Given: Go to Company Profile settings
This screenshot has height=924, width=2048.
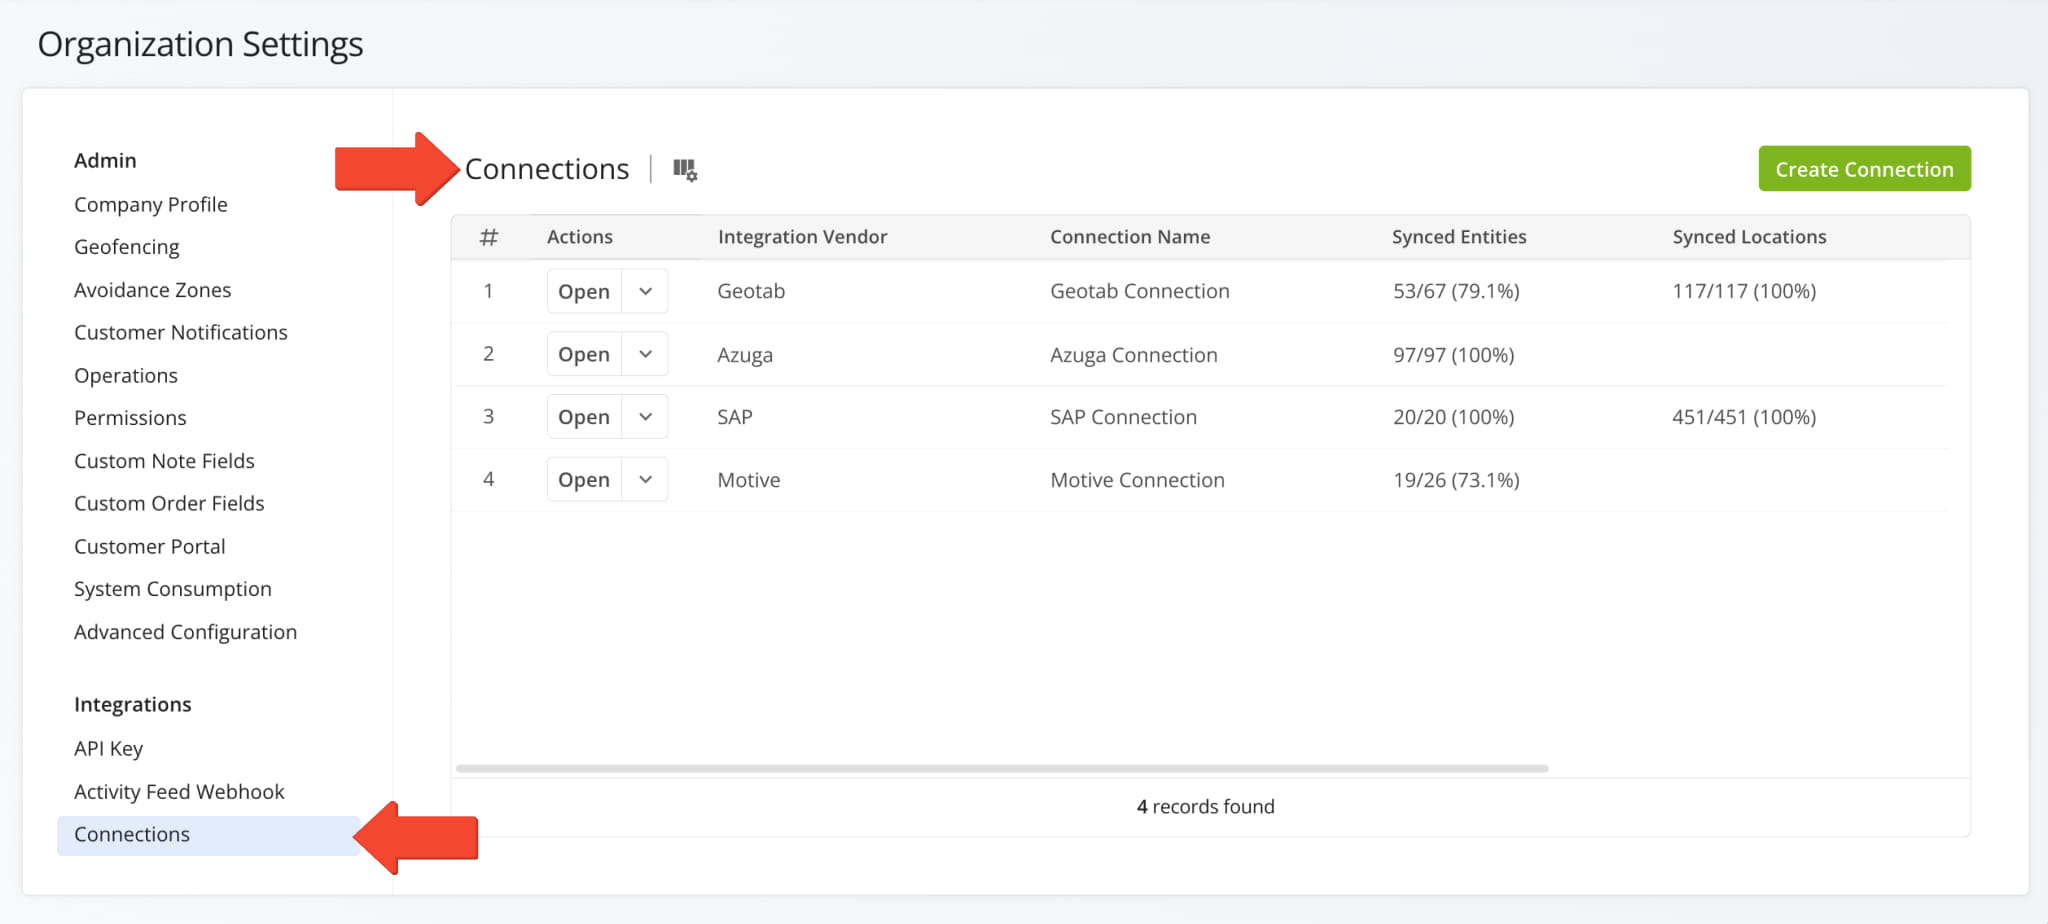Looking at the screenshot, I should [x=151, y=205].
